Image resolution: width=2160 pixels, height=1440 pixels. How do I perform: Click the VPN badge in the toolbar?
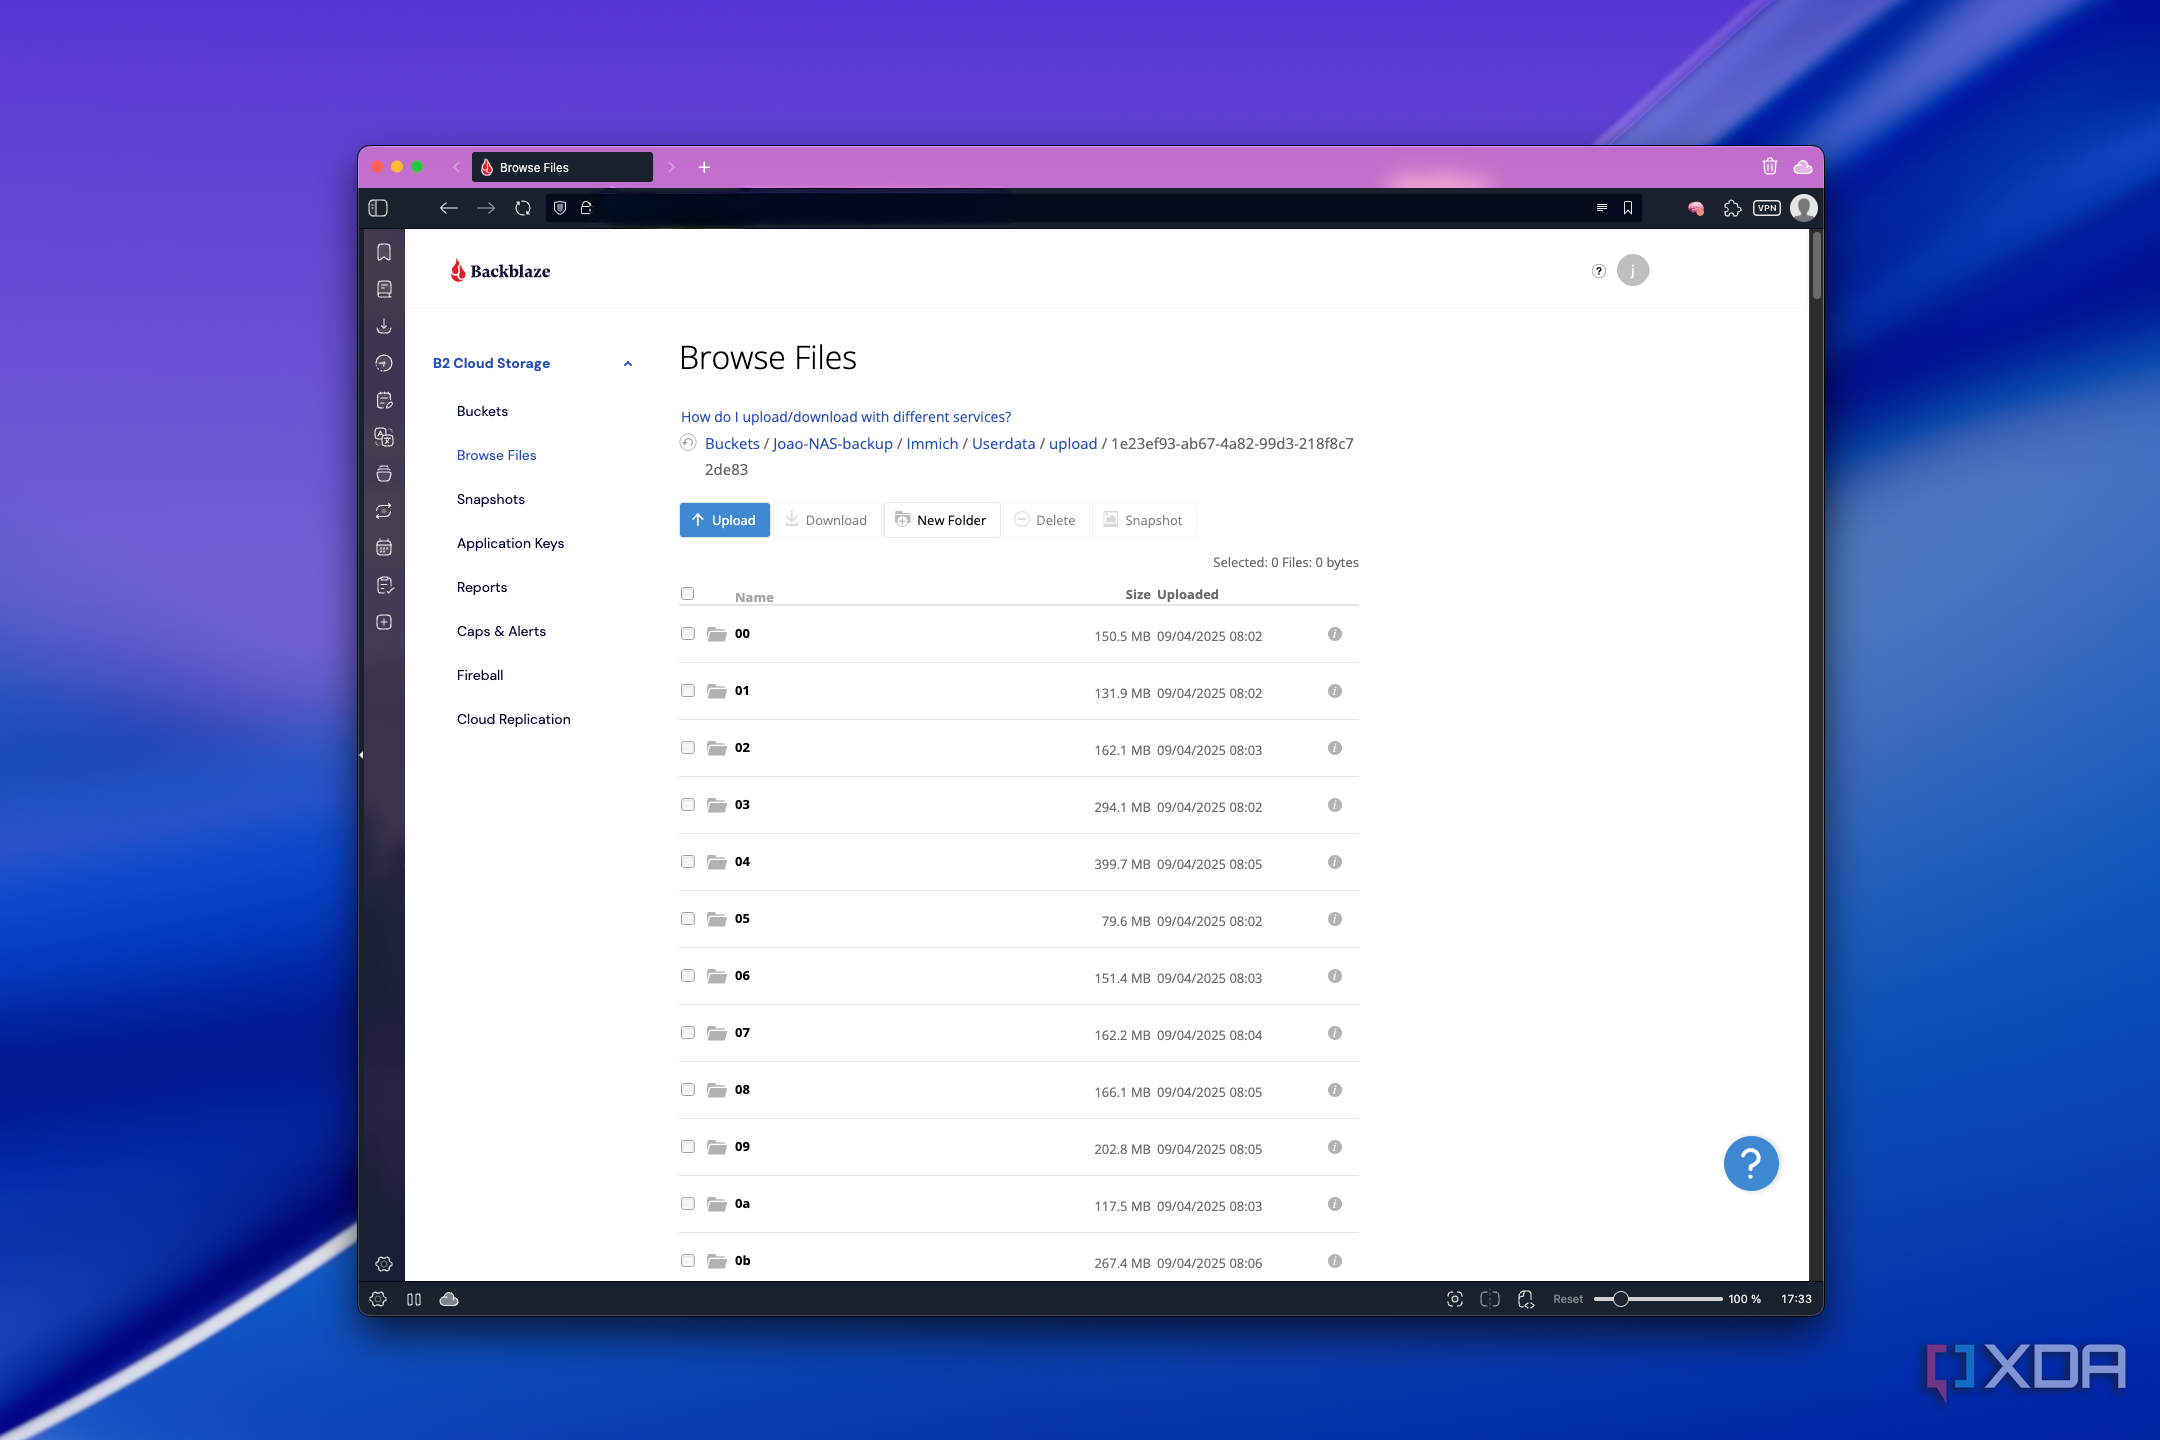click(1767, 208)
